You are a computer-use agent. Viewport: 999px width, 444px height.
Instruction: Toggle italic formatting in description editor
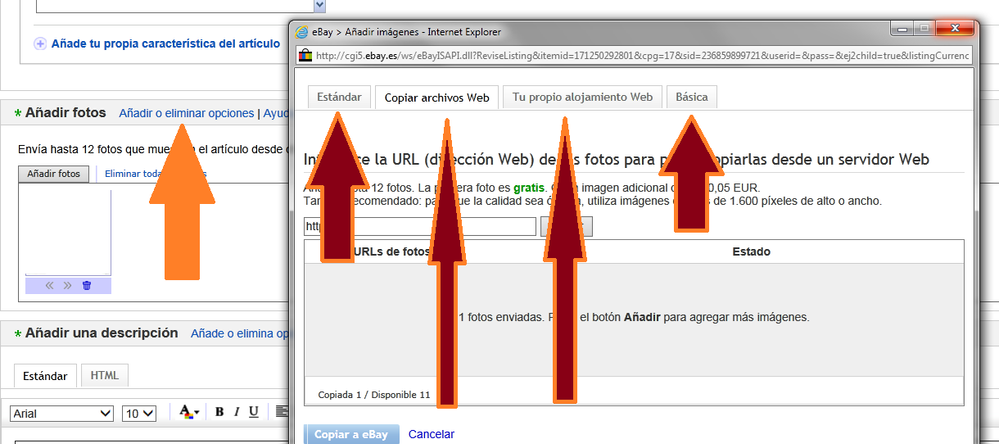click(x=236, y=412)
